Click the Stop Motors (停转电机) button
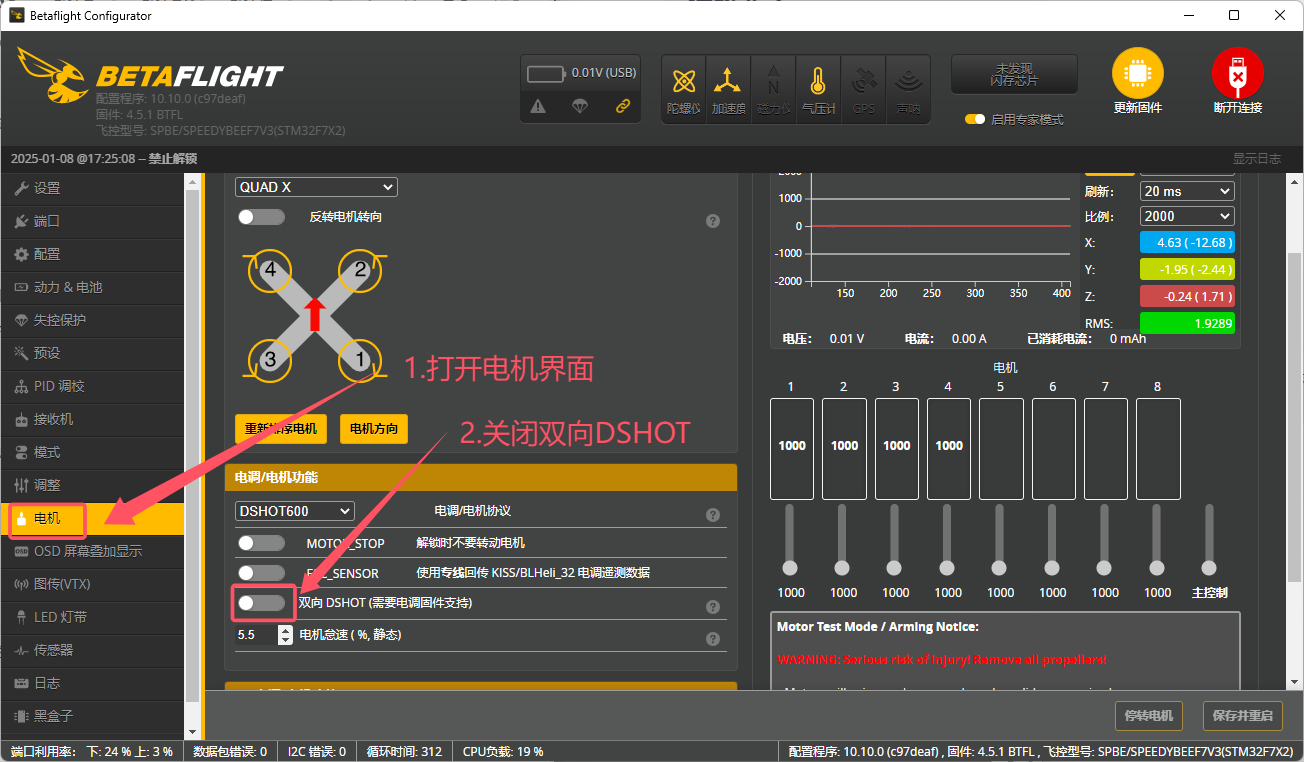Image resolution: width=1304 pixels, height=762 pixels. click(1149, 716)
